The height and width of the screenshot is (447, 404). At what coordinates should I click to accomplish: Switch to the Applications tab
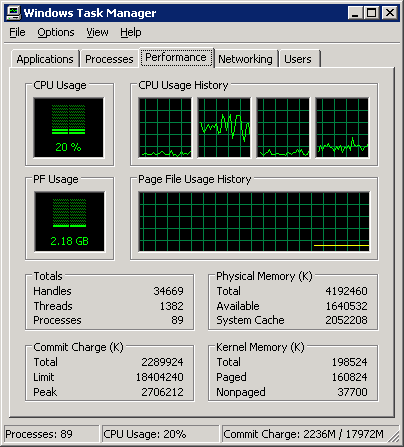[45, 59]
